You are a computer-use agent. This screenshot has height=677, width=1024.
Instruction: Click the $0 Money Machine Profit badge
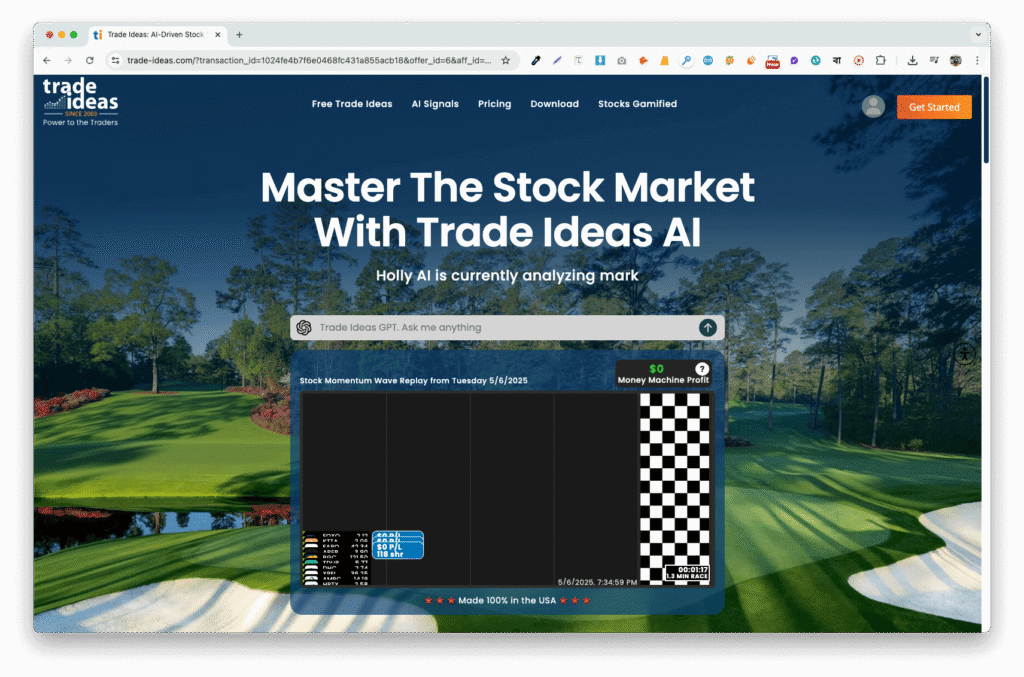(663, 373)
